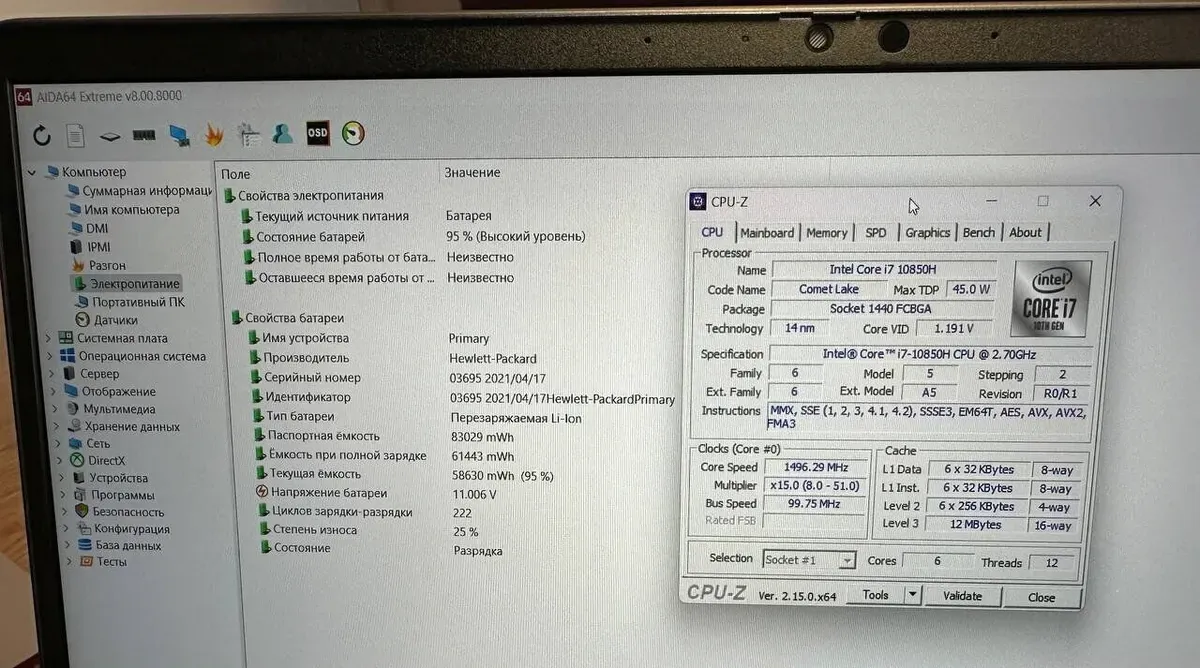Image resolution: width=1200 pixels, height=668 pixels.
Task: Expand the Операционная система node
Action: click(48, 357)
